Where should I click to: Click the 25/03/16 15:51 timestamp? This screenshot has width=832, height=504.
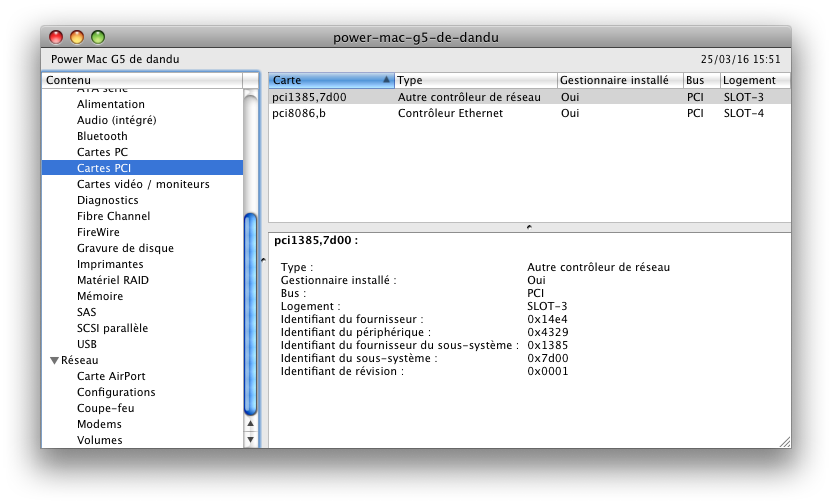click(x=741, y=59)
